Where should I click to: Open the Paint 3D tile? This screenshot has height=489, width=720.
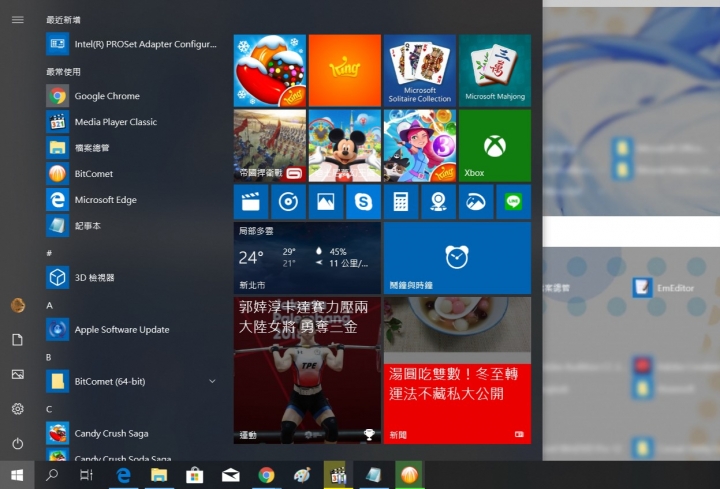pos(476,202)
